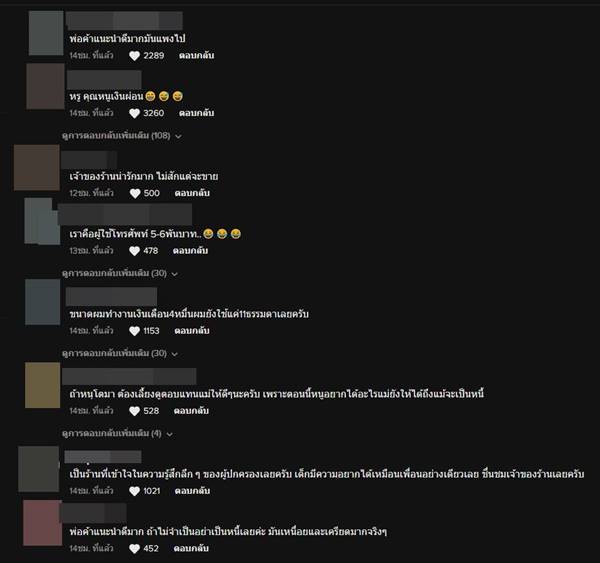
Task: Tap the heart icon beside 528
Action: [x=134, y=411]
